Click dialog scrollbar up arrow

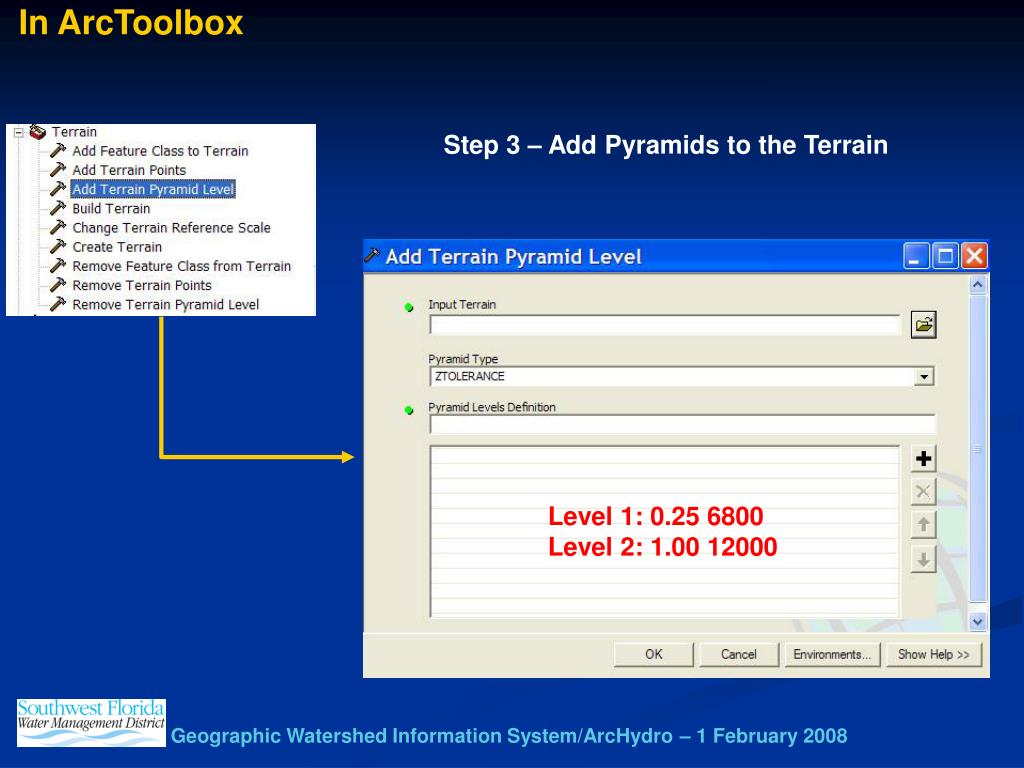pos(978,285)
